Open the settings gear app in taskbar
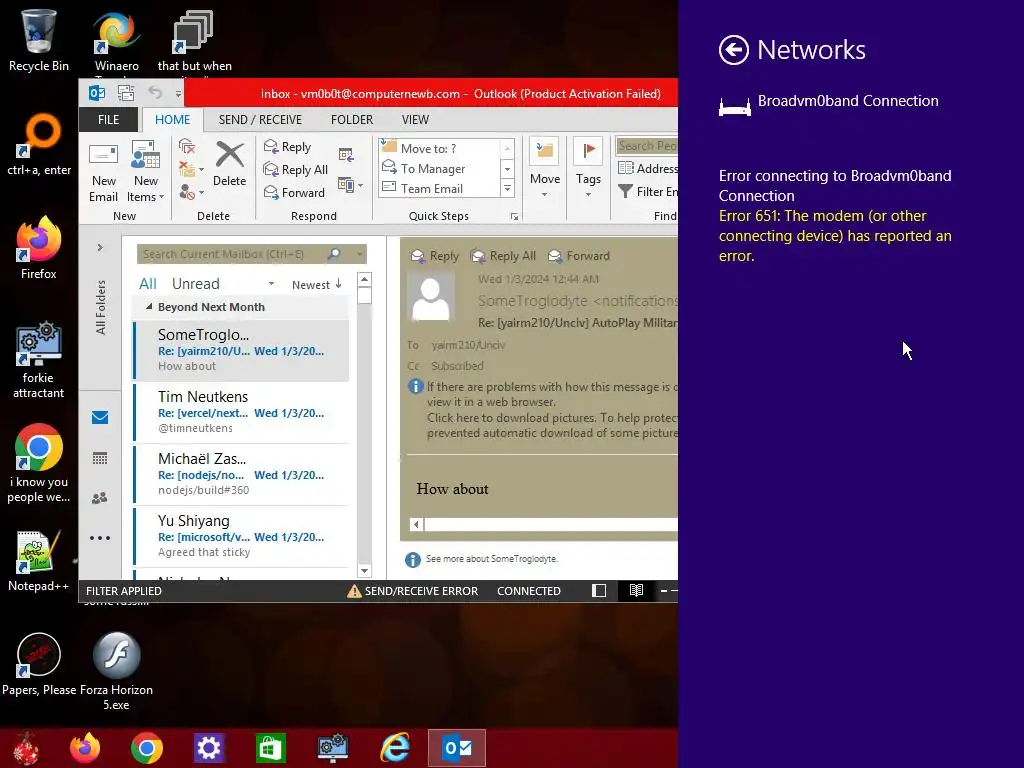This screenshot has width=1024, height=768. (x=209, y=748)
